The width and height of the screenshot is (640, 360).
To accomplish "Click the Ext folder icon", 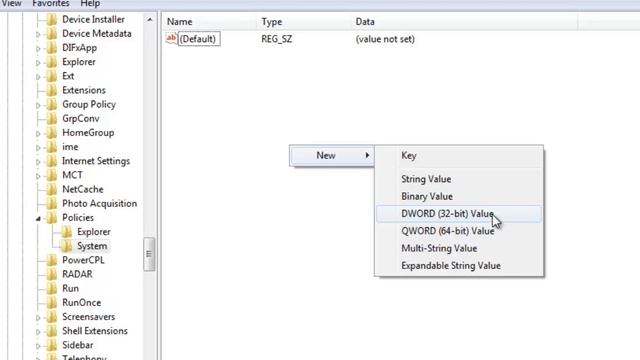I will pos(52,76).
